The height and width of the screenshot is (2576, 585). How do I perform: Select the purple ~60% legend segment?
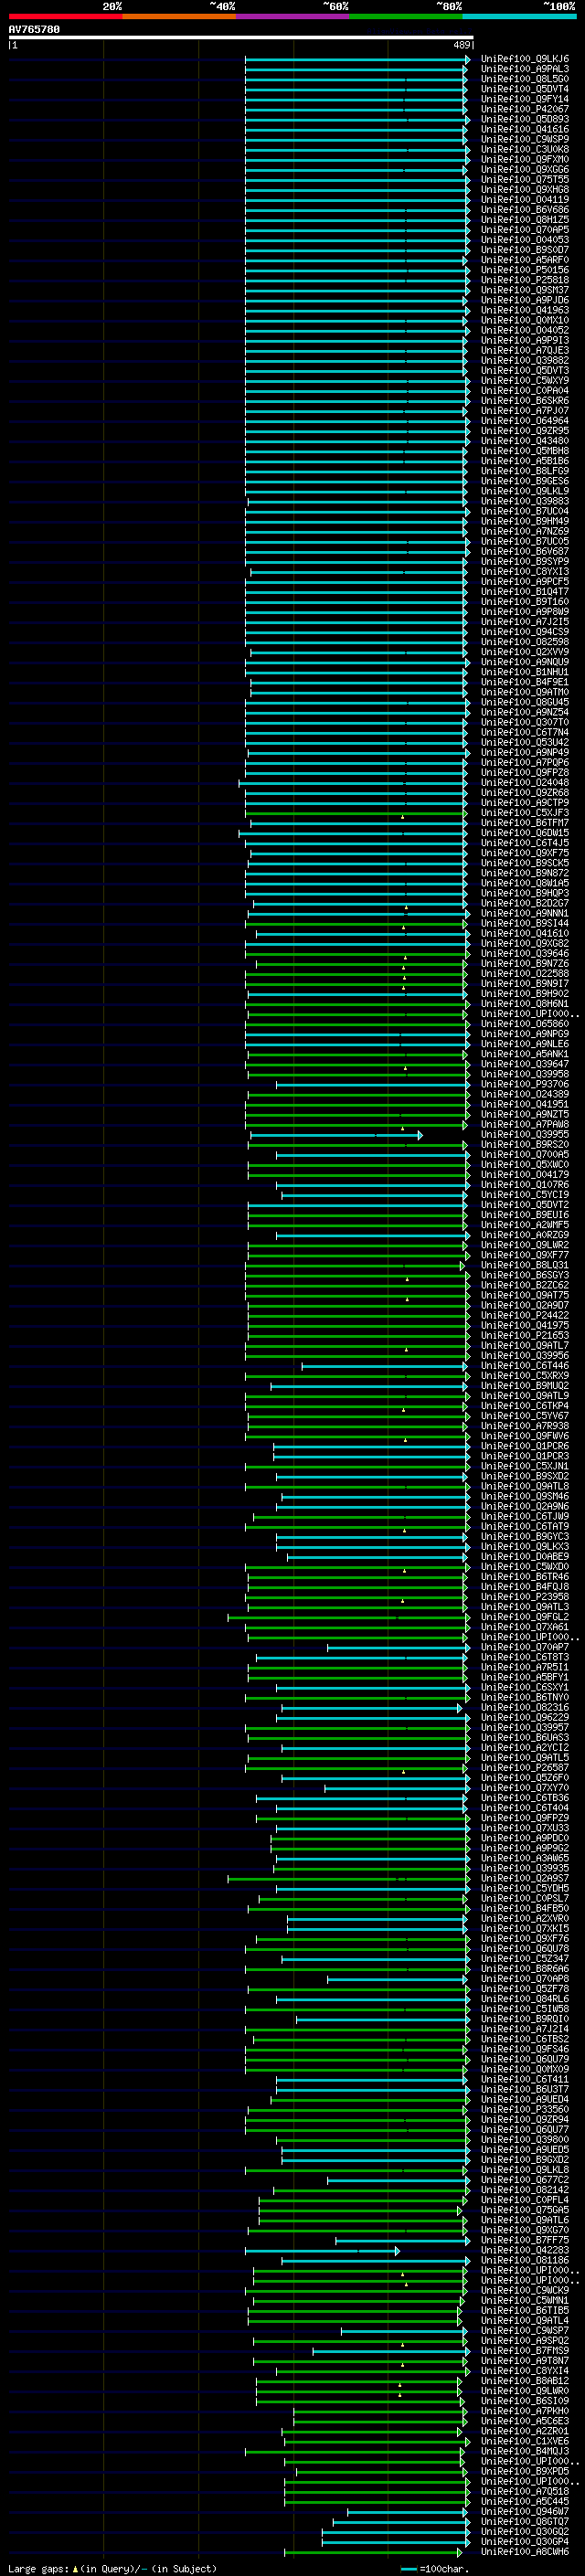[293, 16]
